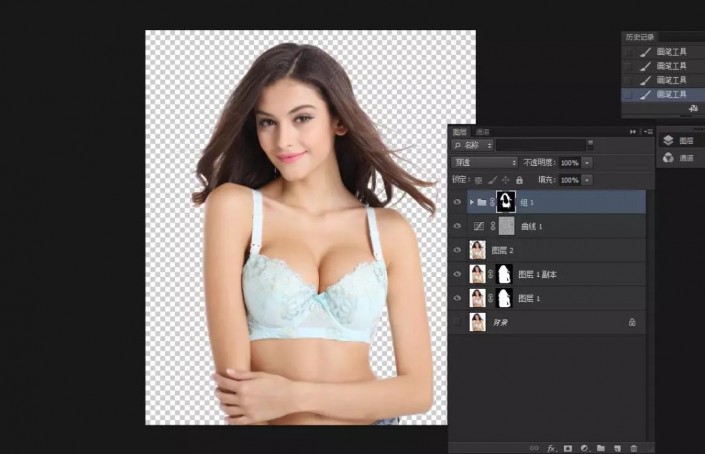Image resolution: width=705 pixels, height=454 pixels.
Task: Delete layer with the trash icon
Action: (x=634, y=448)
